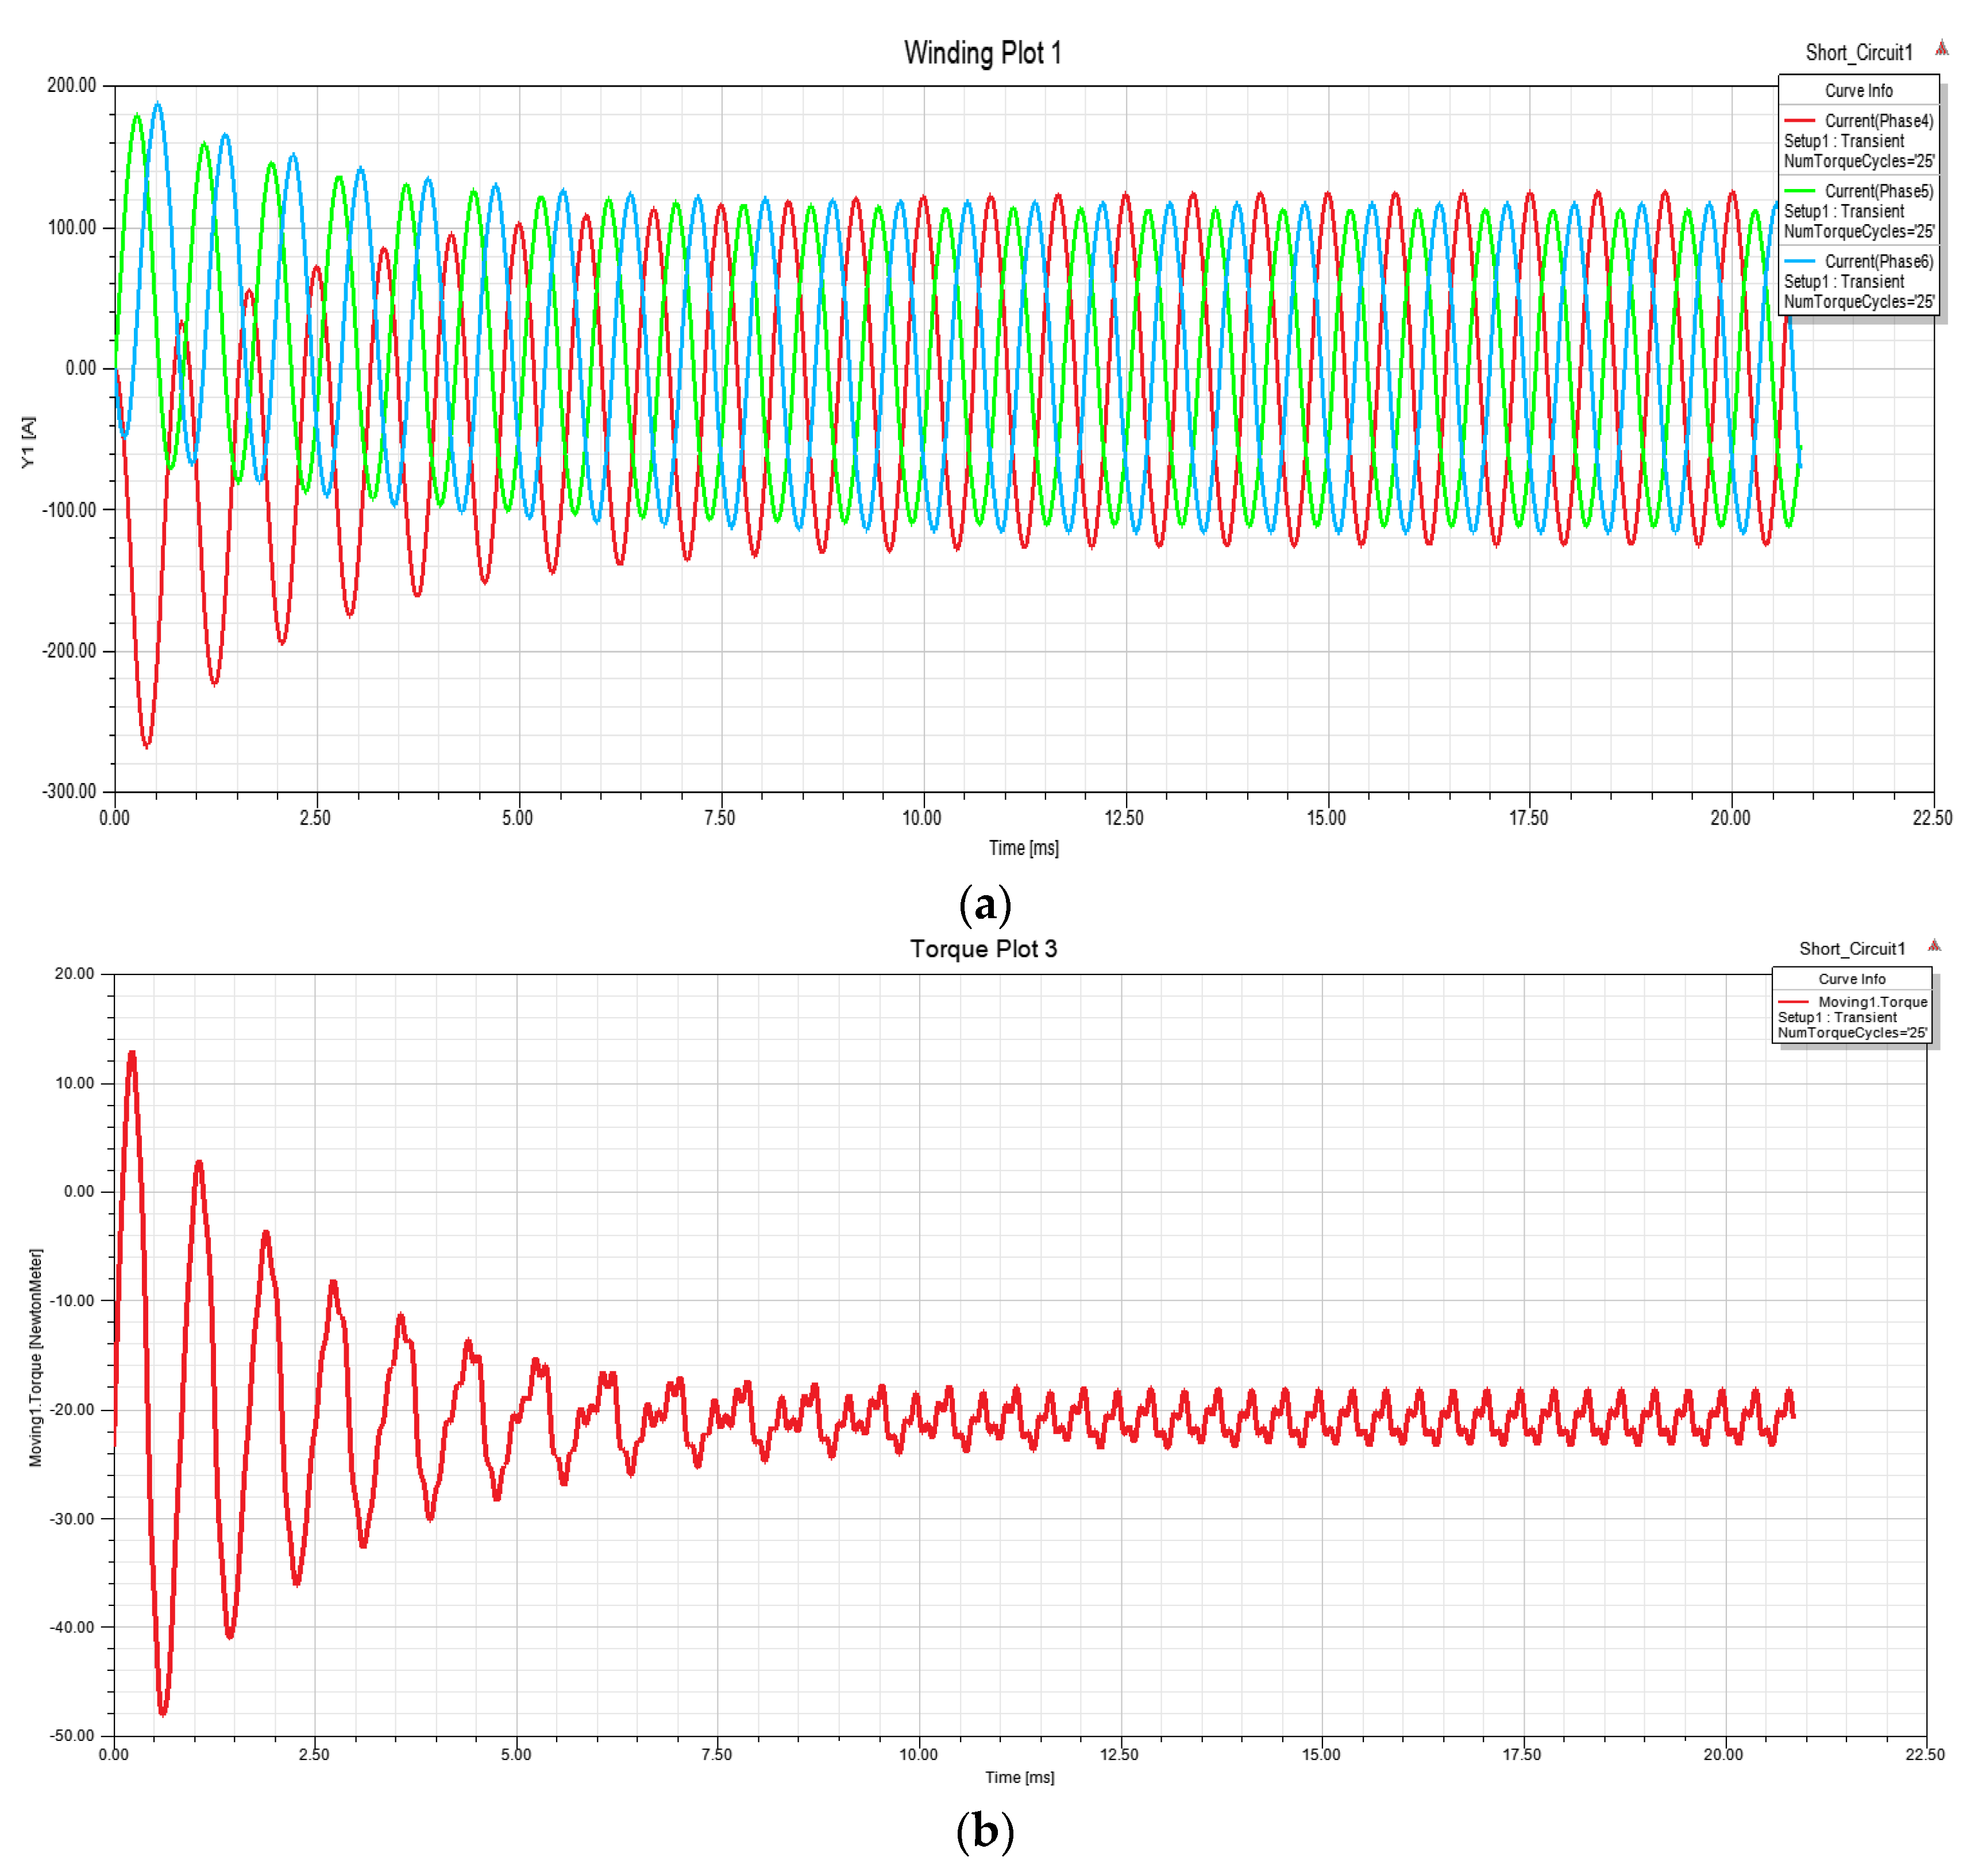The height and width of the screenshot is (1876, 1986).
Task: Click the Winding Plot 1 title
Action: pyautogui.click(x=982, y=53)
